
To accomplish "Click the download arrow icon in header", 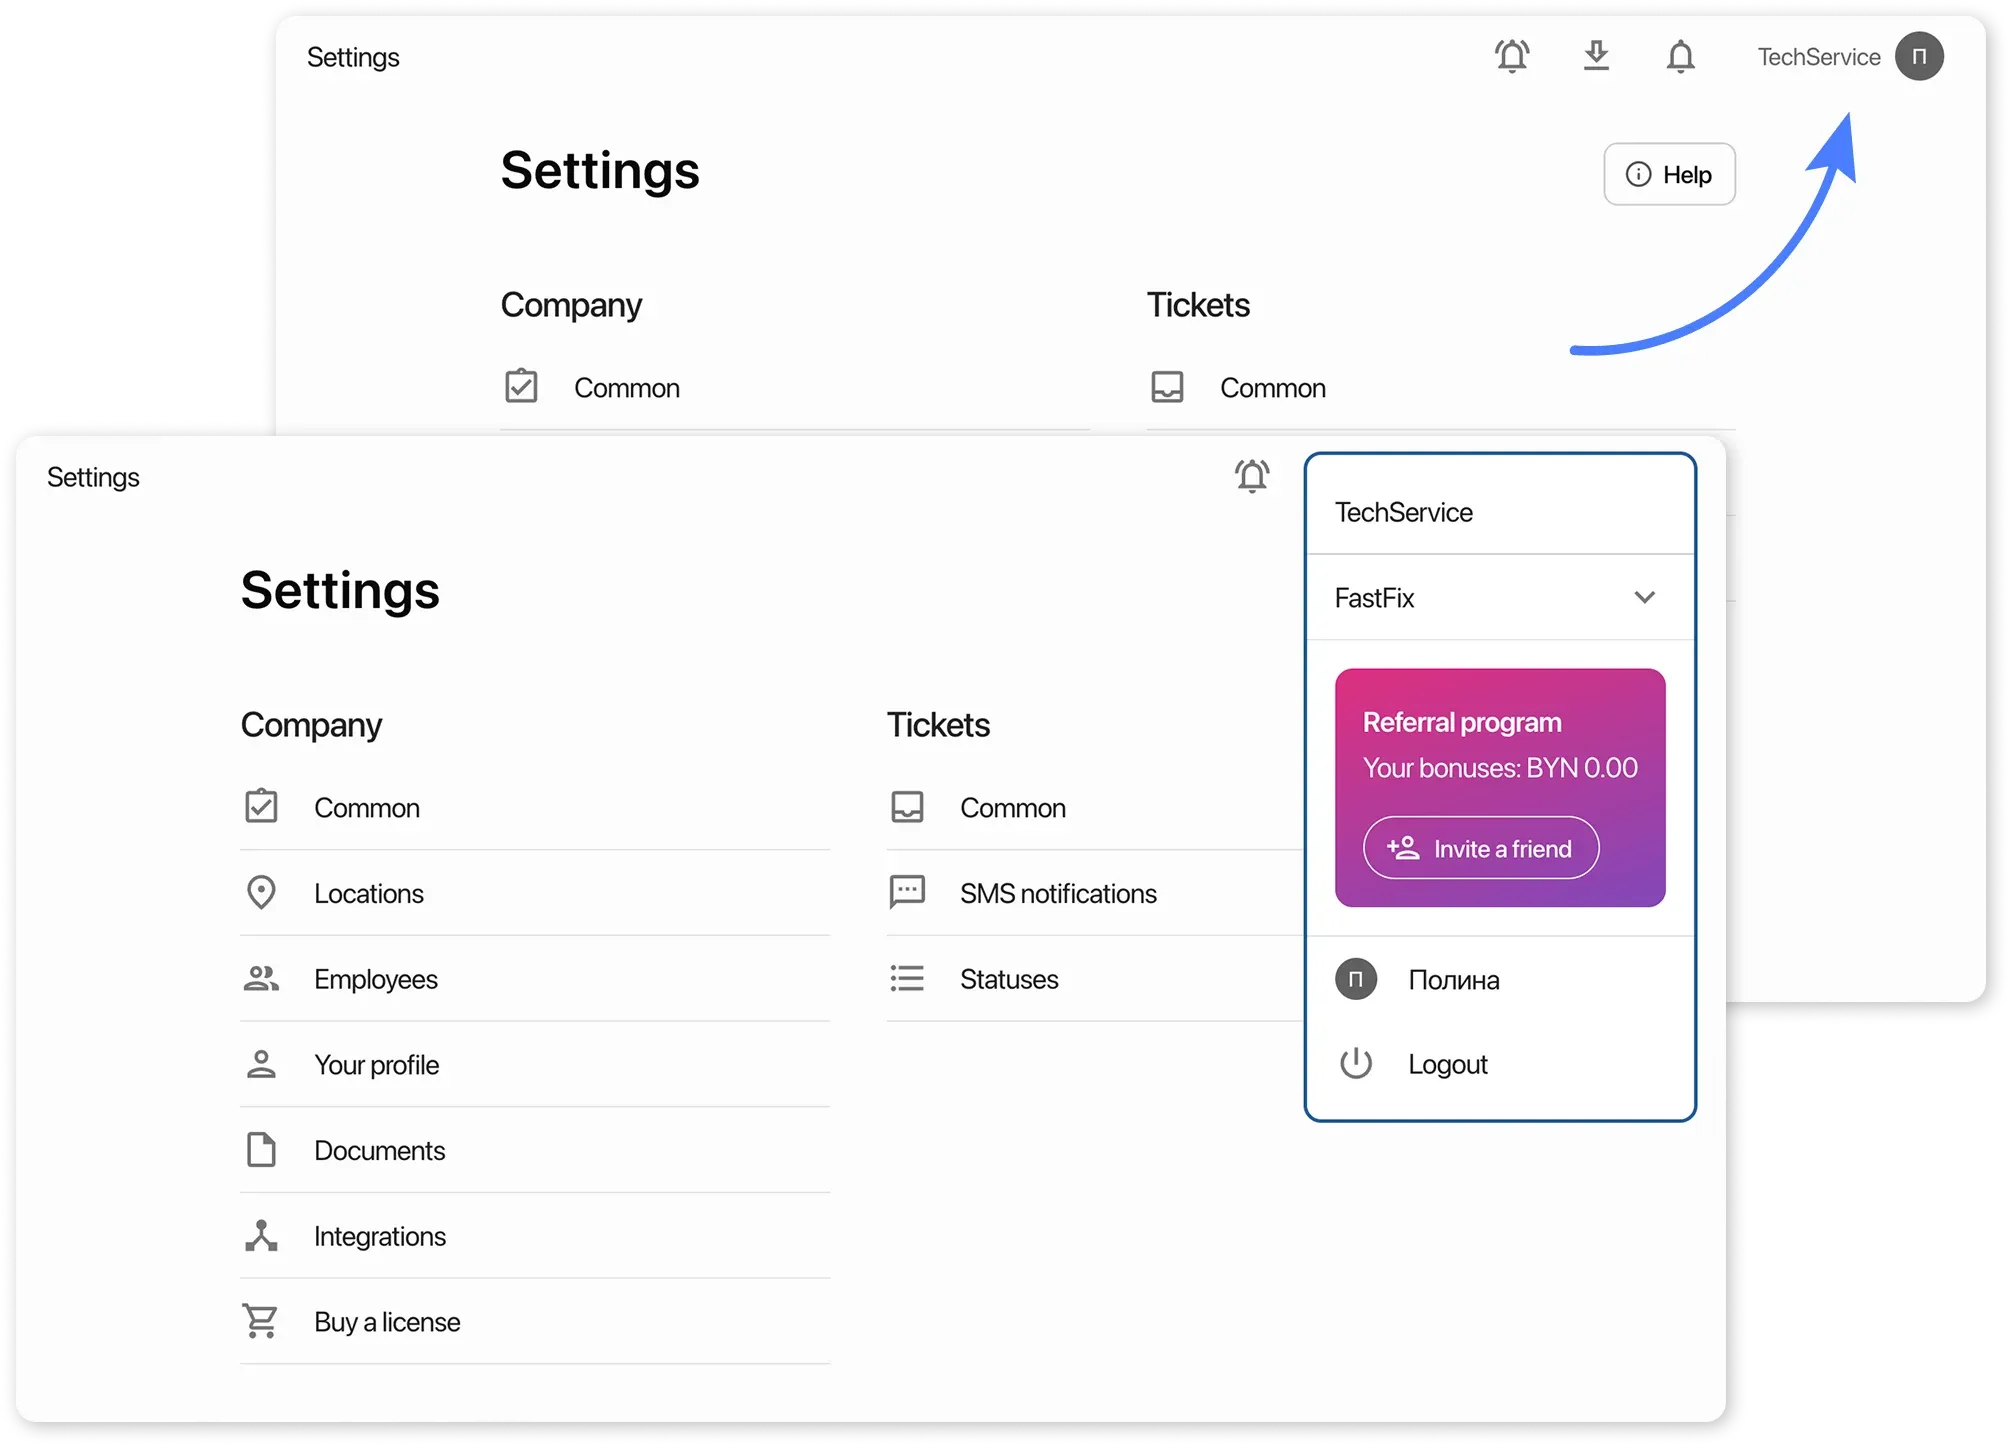I will [x=1596, y=56].
